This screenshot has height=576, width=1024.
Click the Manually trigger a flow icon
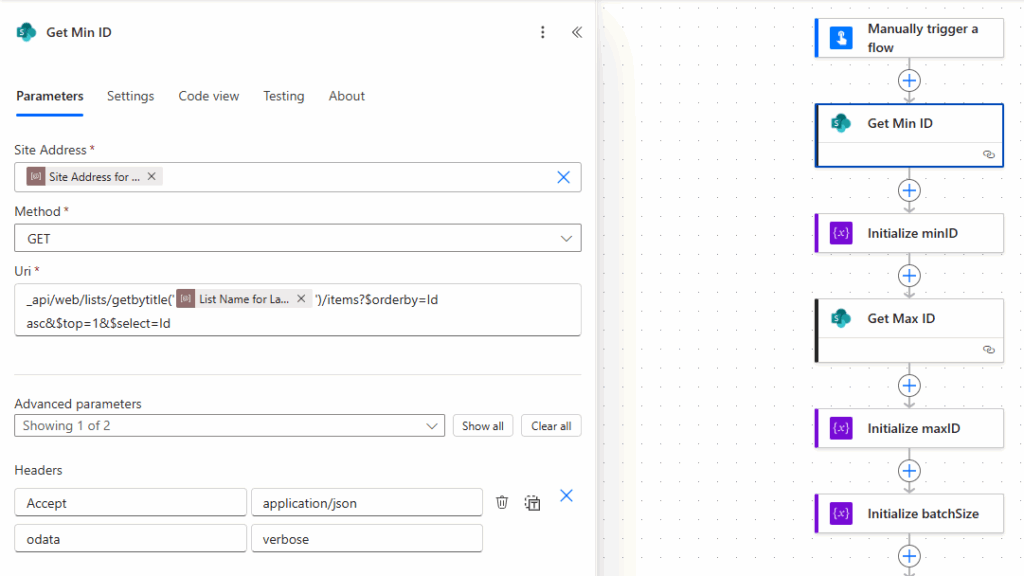841,38
